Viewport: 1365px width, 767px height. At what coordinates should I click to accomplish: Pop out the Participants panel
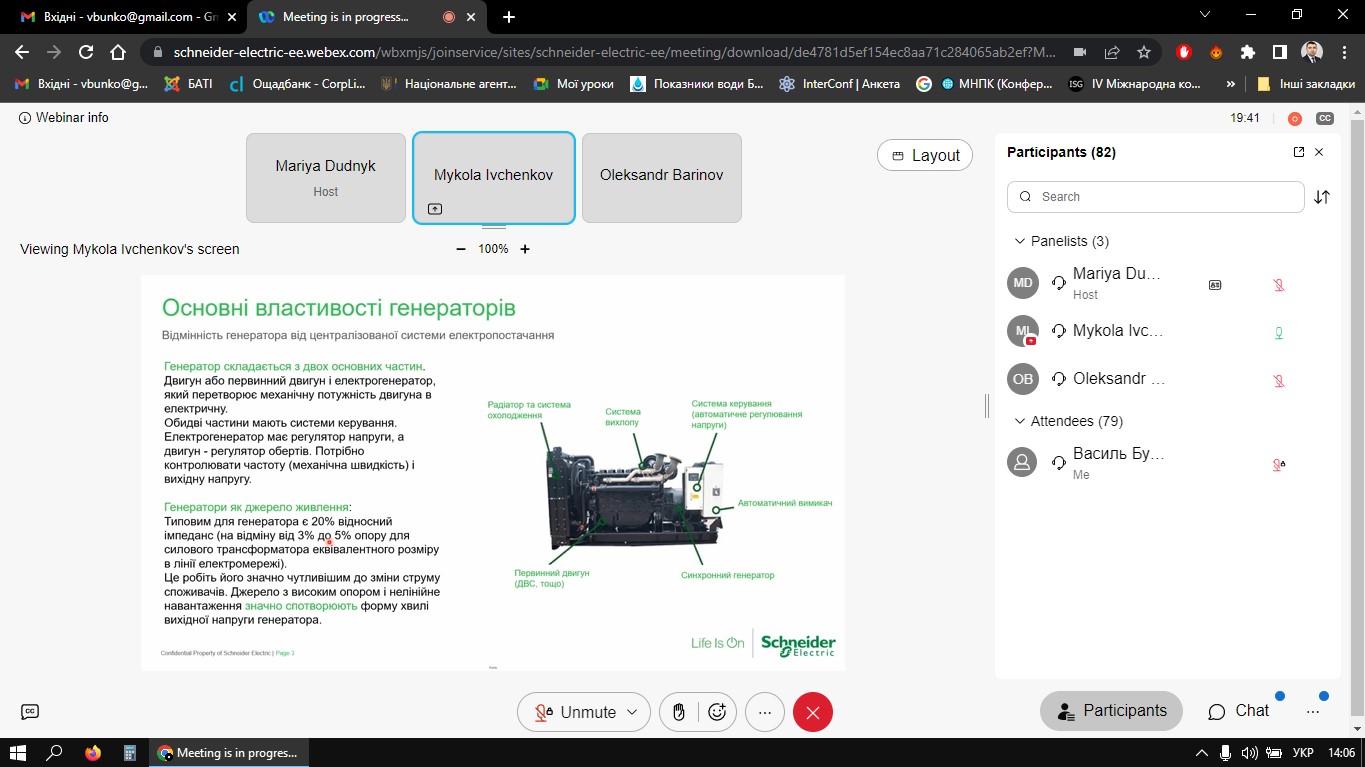(1299, 152)
